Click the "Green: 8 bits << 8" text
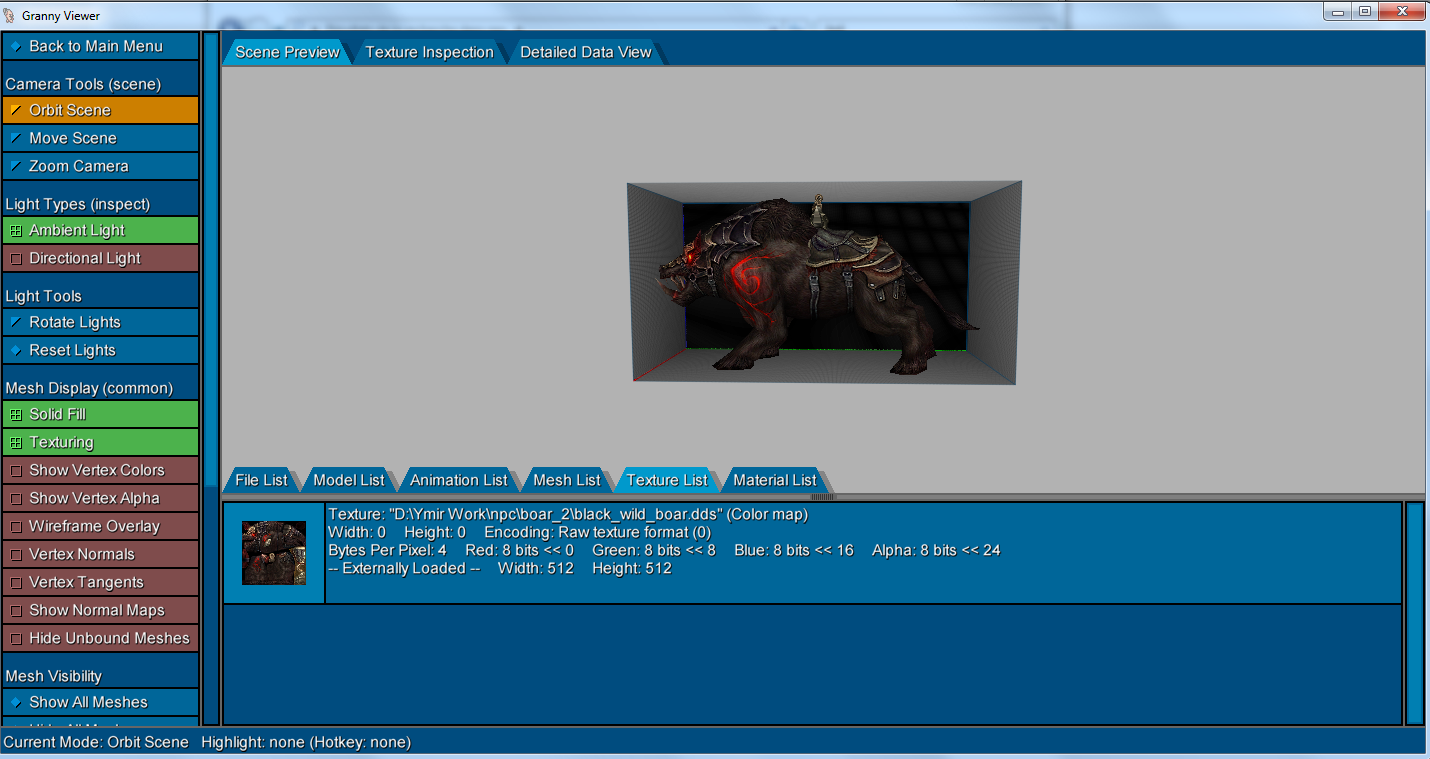This screenshot has height=759, width=1430. click(x=654, y=550)
